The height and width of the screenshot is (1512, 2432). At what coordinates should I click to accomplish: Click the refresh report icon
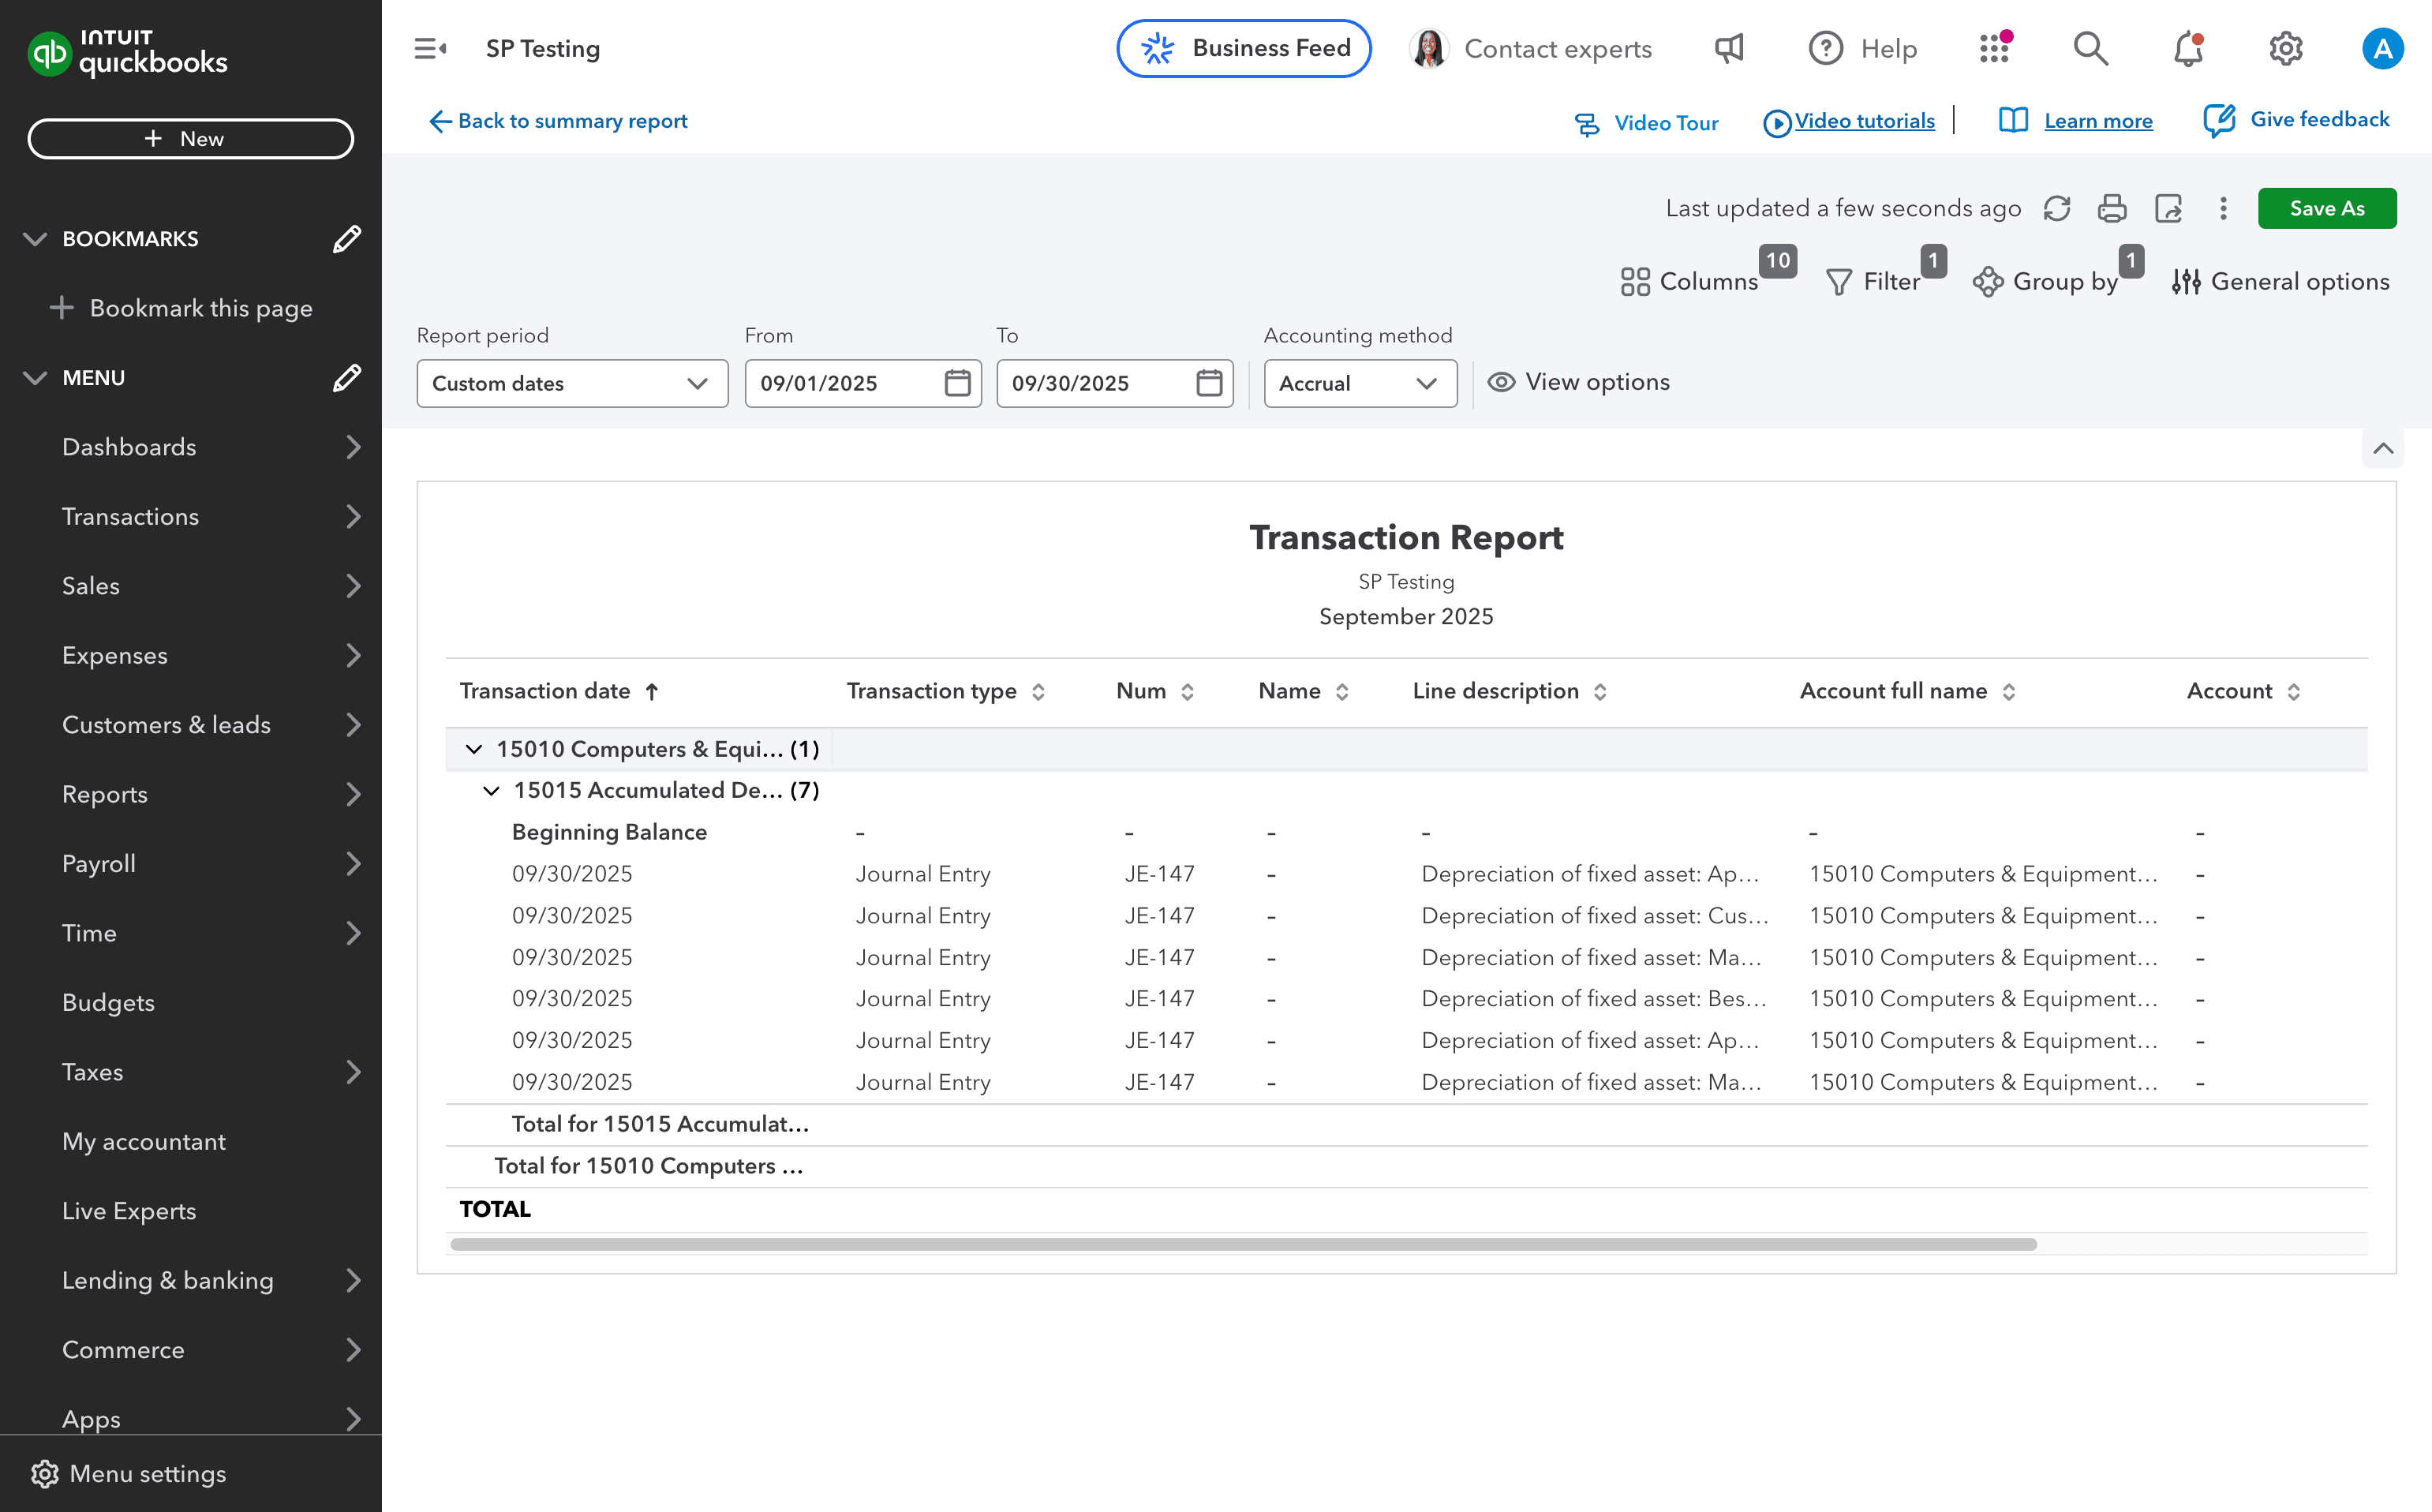click(2058, 208)
